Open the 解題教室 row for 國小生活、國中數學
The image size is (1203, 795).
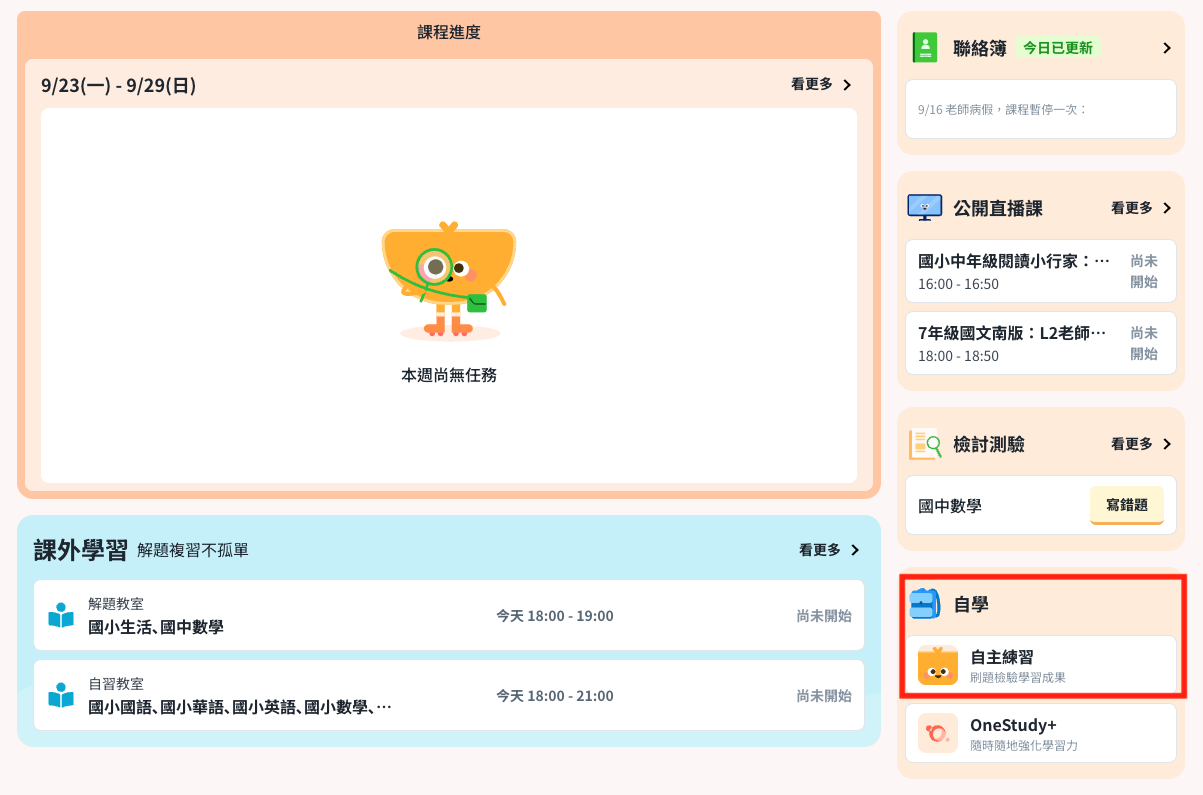(449, 615)
